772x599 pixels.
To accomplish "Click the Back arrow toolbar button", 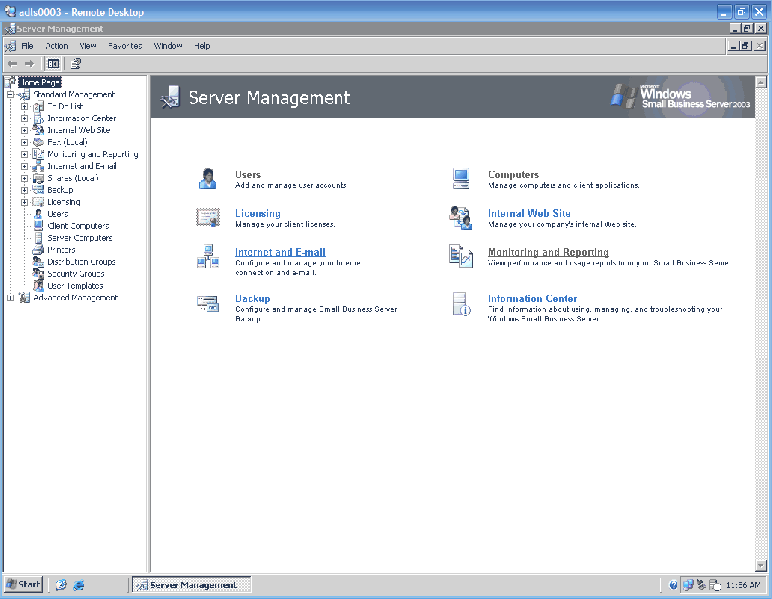I will [x=13, y=63].
